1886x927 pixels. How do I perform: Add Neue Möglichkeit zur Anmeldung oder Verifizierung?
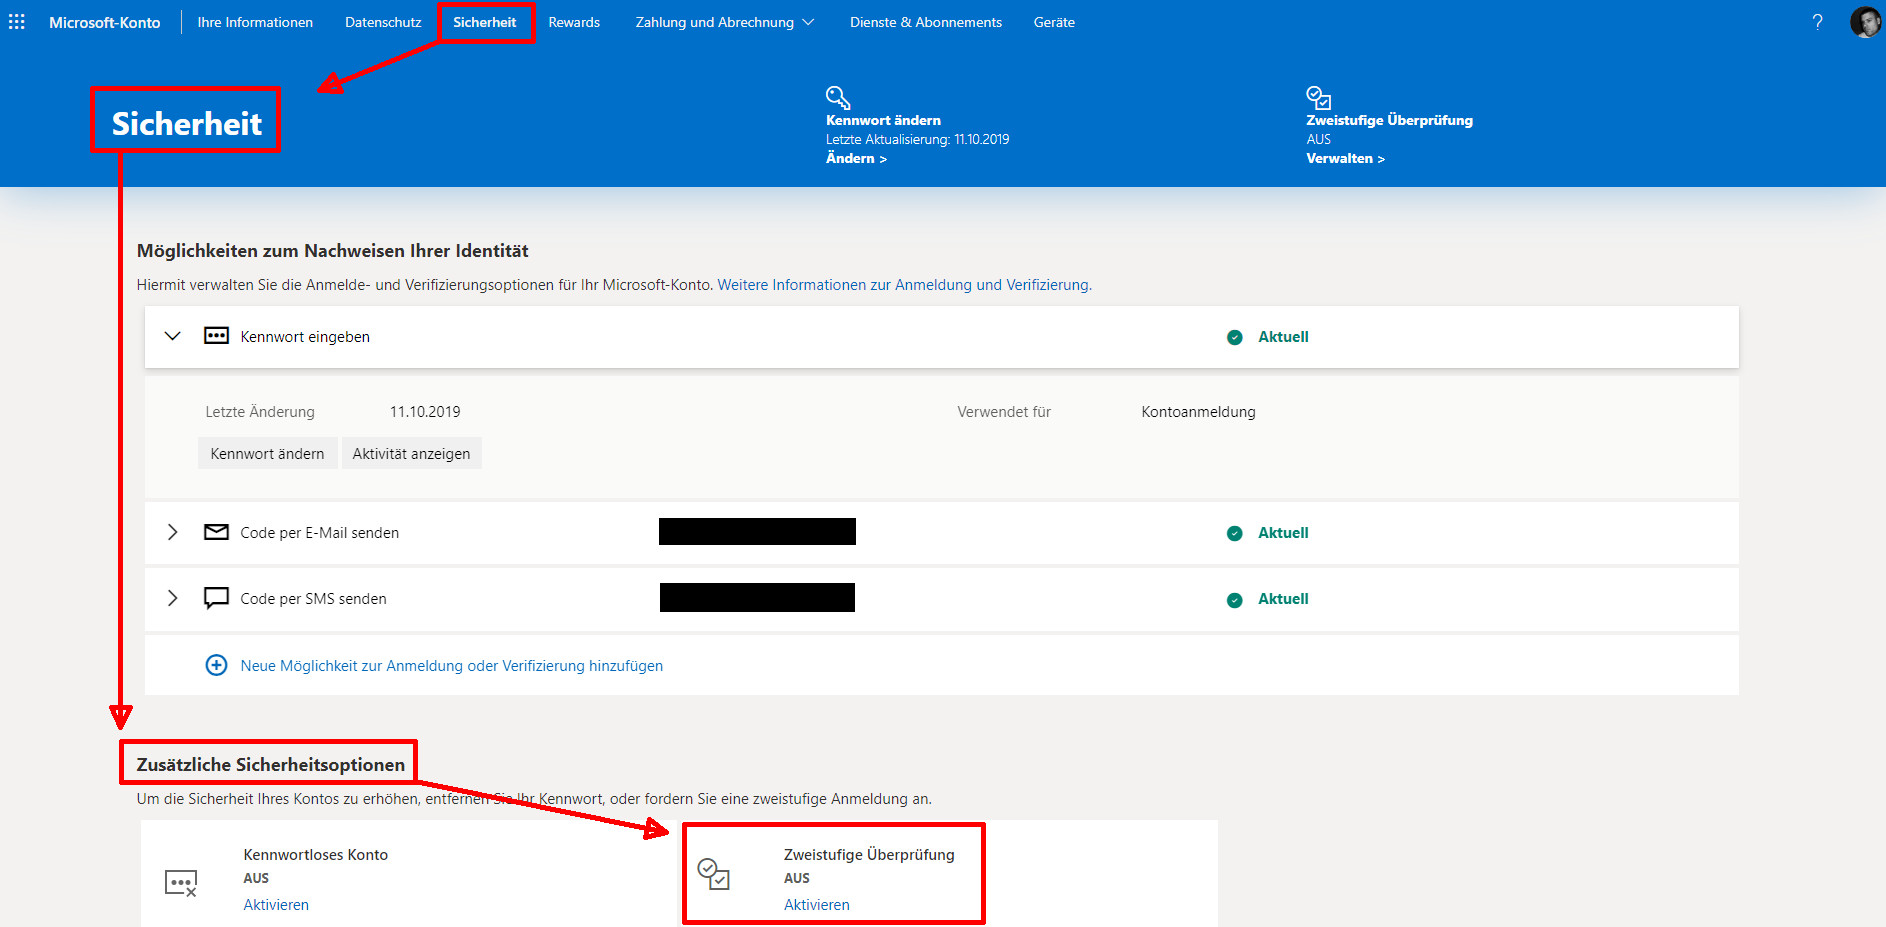[x=451, y=666]
